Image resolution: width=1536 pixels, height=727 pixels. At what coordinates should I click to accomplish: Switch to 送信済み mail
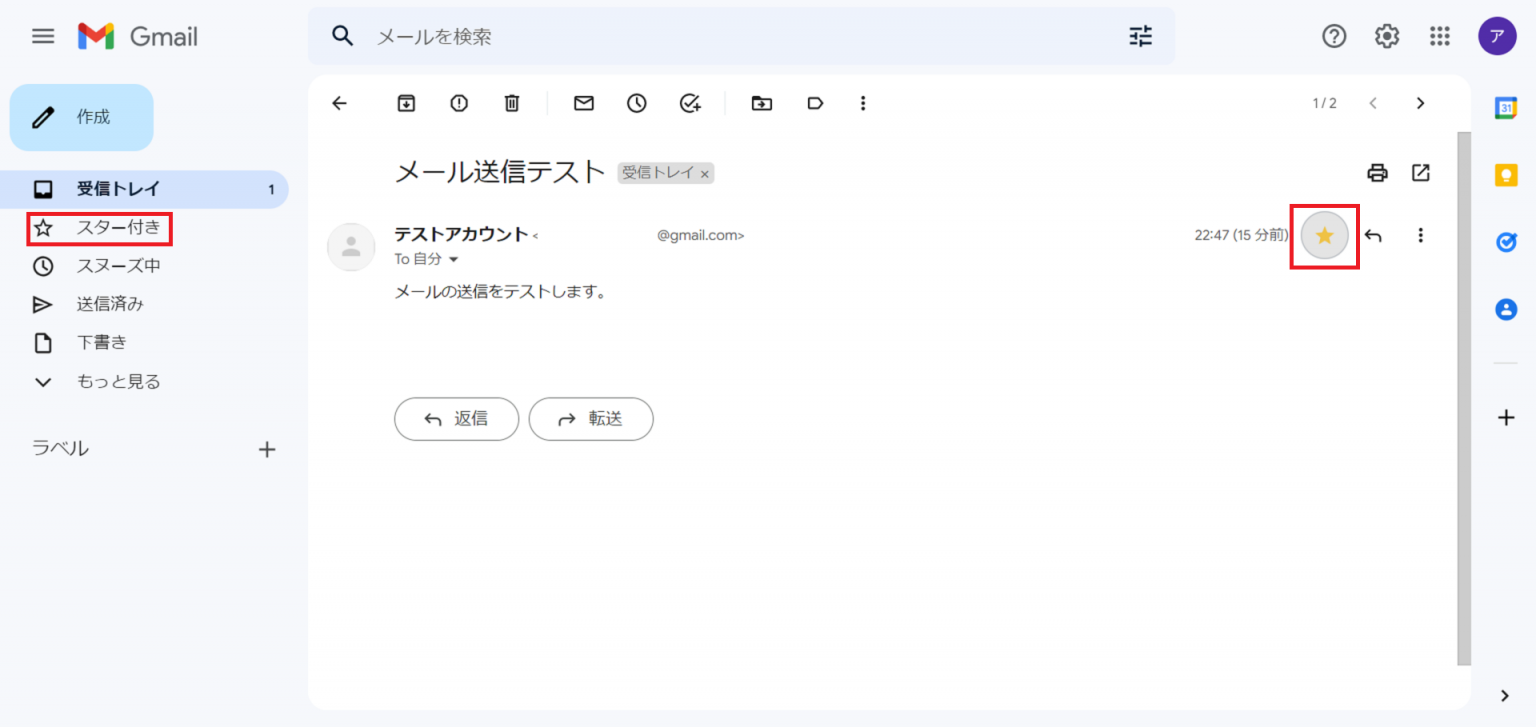tap(110, 304)
